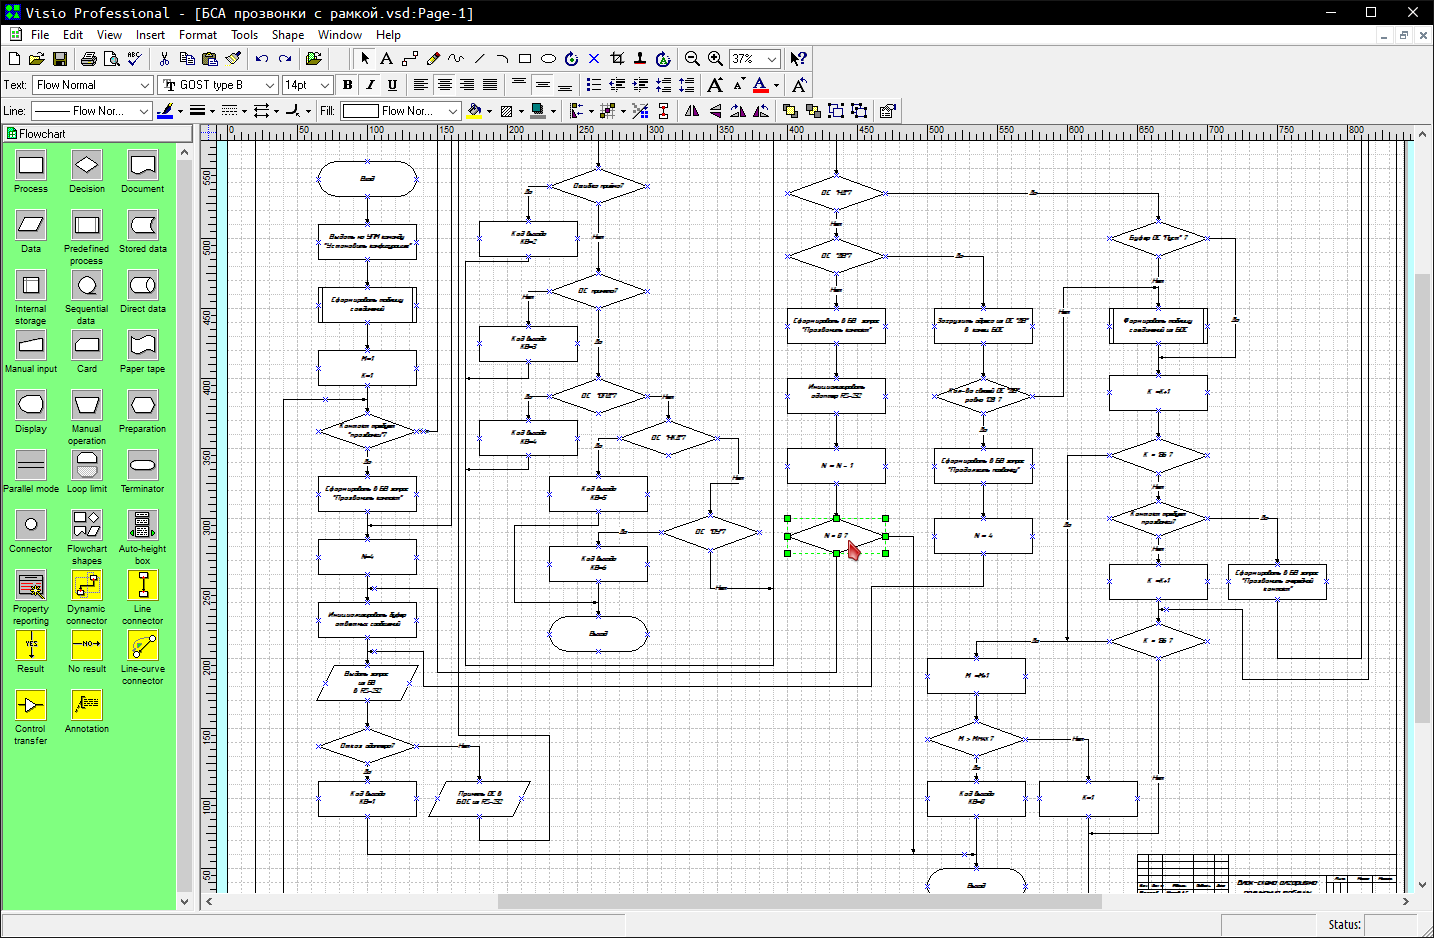Open the 14pt font size dropdown
The height and width of the screenshot is (938, 1434).
(x=324, y=85)
